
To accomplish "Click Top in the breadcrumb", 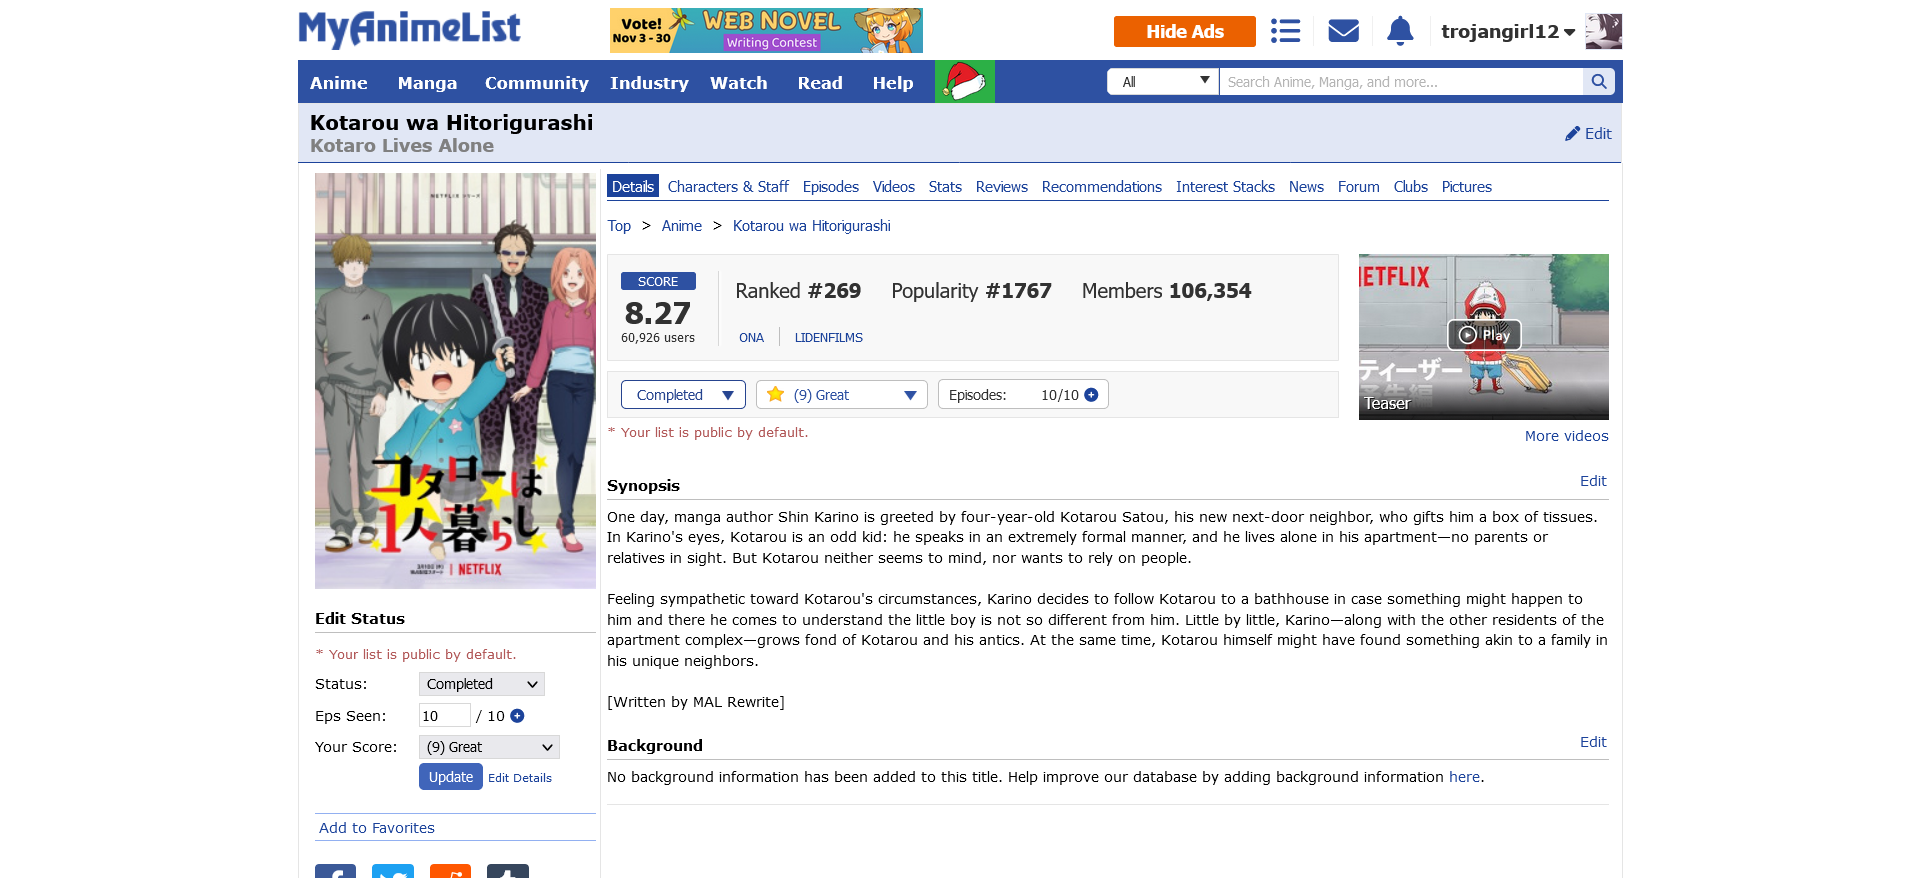I will [619, 226].
